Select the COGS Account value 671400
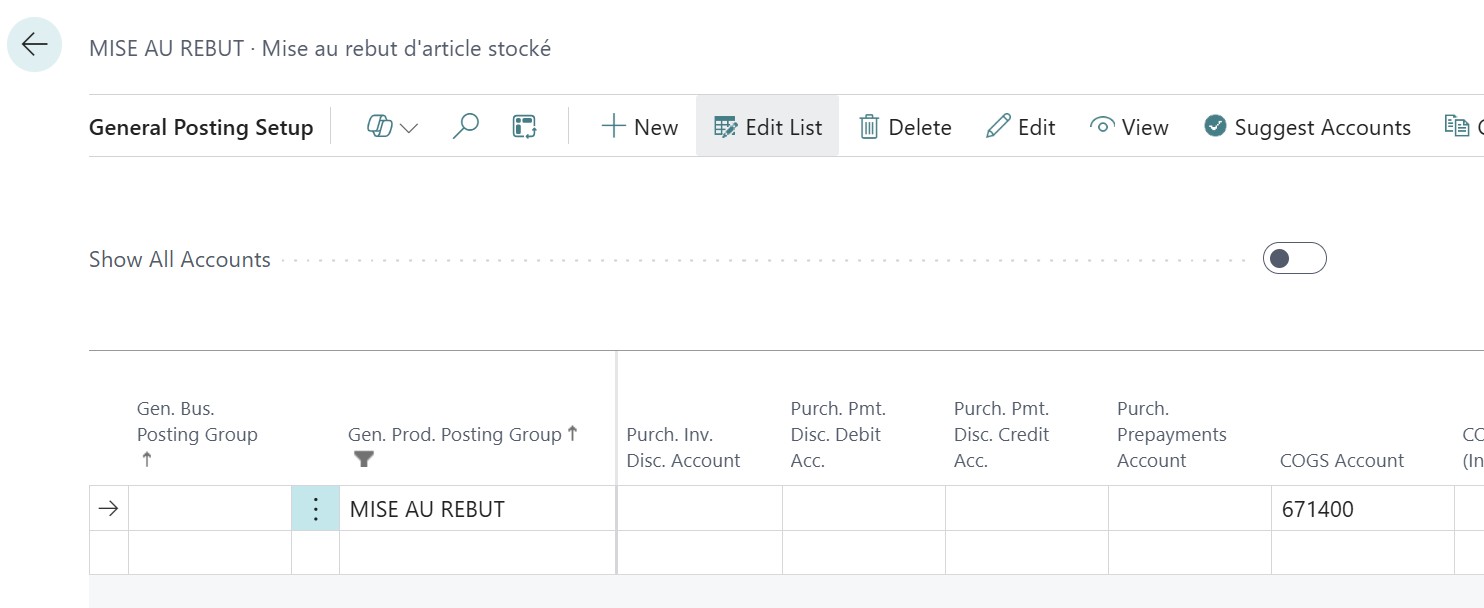The height and width of the screenshot is (608, 1484). click(x=1316, y=508)
